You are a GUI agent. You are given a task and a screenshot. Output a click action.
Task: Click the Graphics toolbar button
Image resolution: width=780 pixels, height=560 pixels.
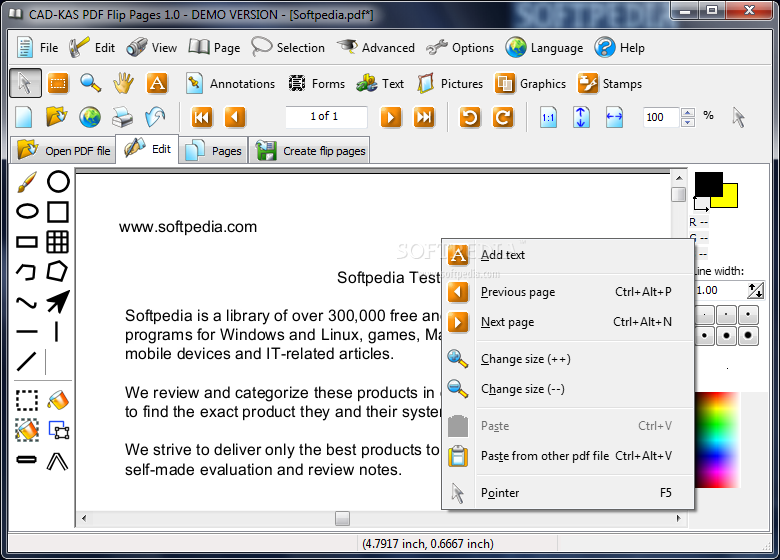tap(530, 84)
